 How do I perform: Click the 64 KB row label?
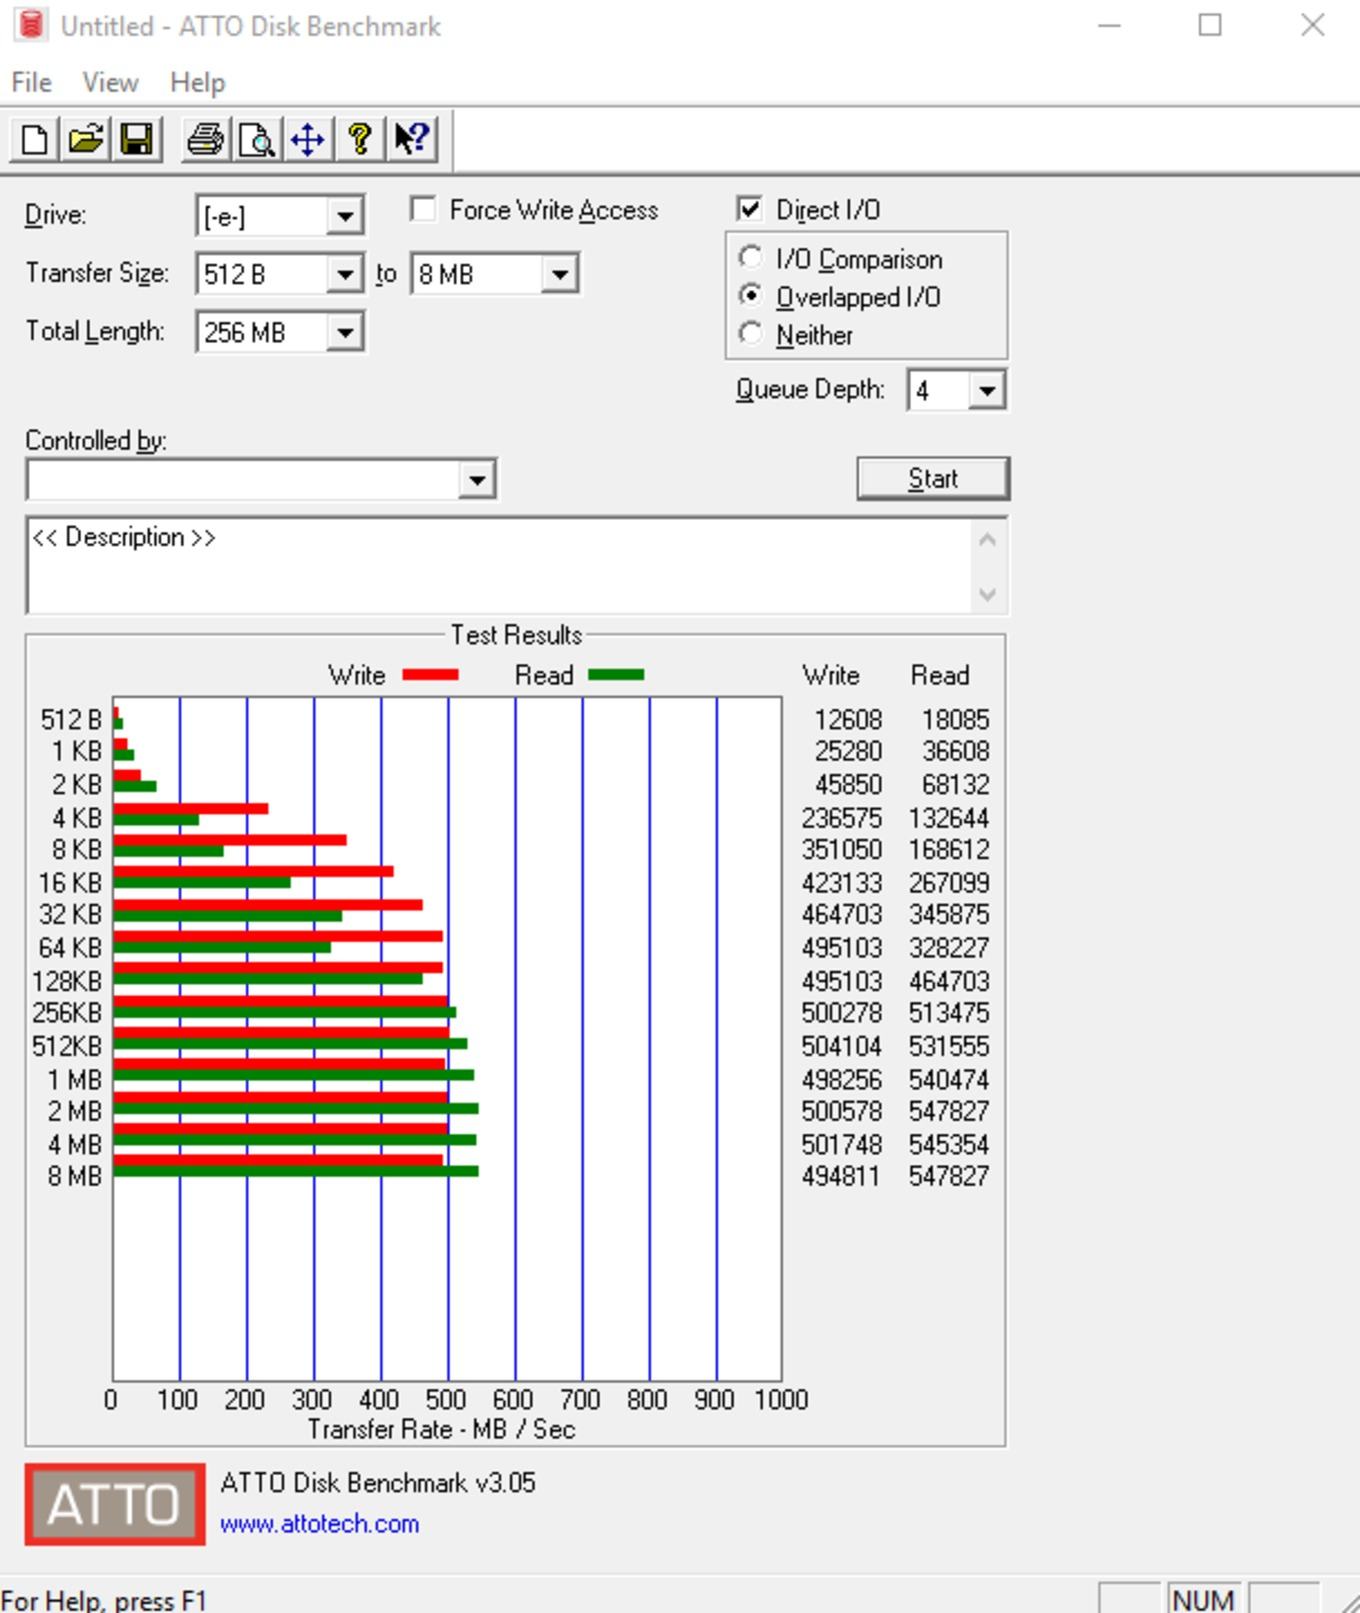tap(71, 947)
